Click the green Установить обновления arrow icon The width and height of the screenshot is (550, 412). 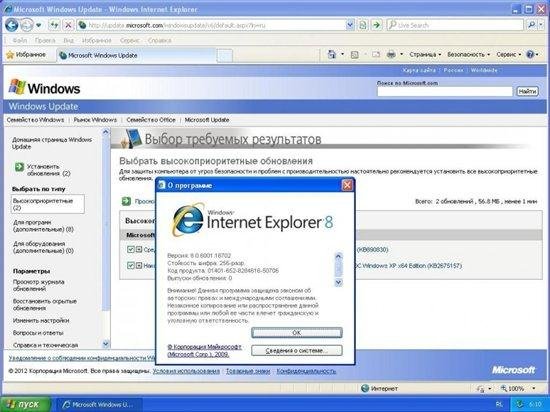[19, 167]
